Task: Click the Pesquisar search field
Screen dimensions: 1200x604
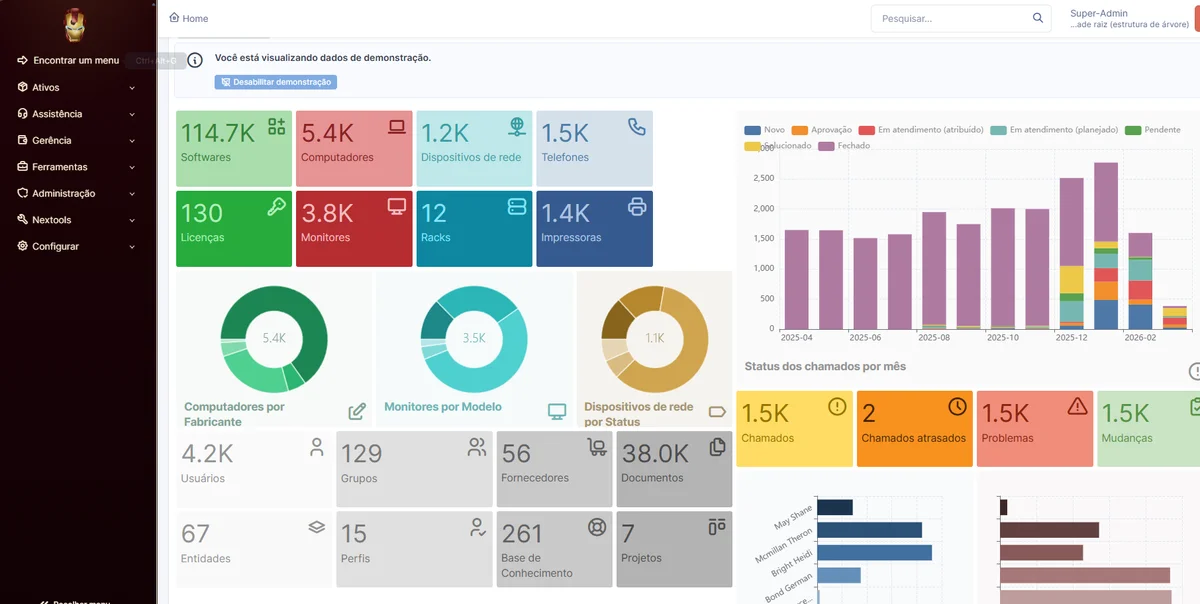Action: pos(950,18)
